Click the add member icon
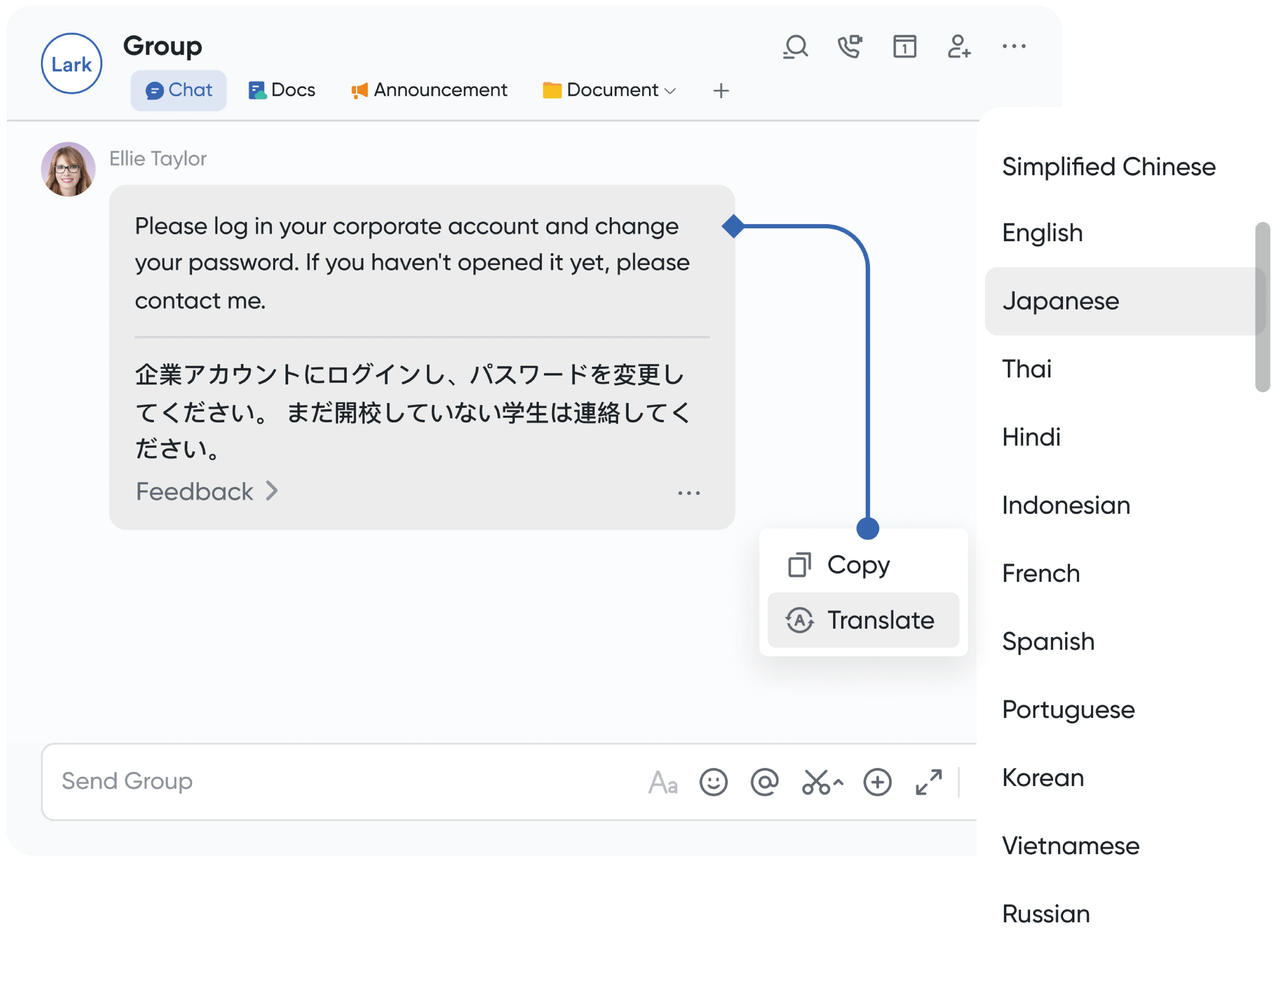The height and width of the screenshot is (981, 1280). [959, 47]
